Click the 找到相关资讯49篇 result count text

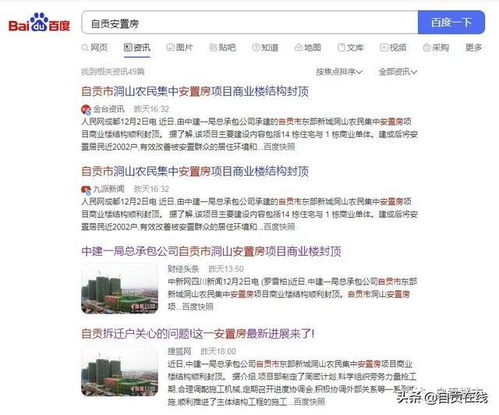pyautogui.click(x=113, y=72)
